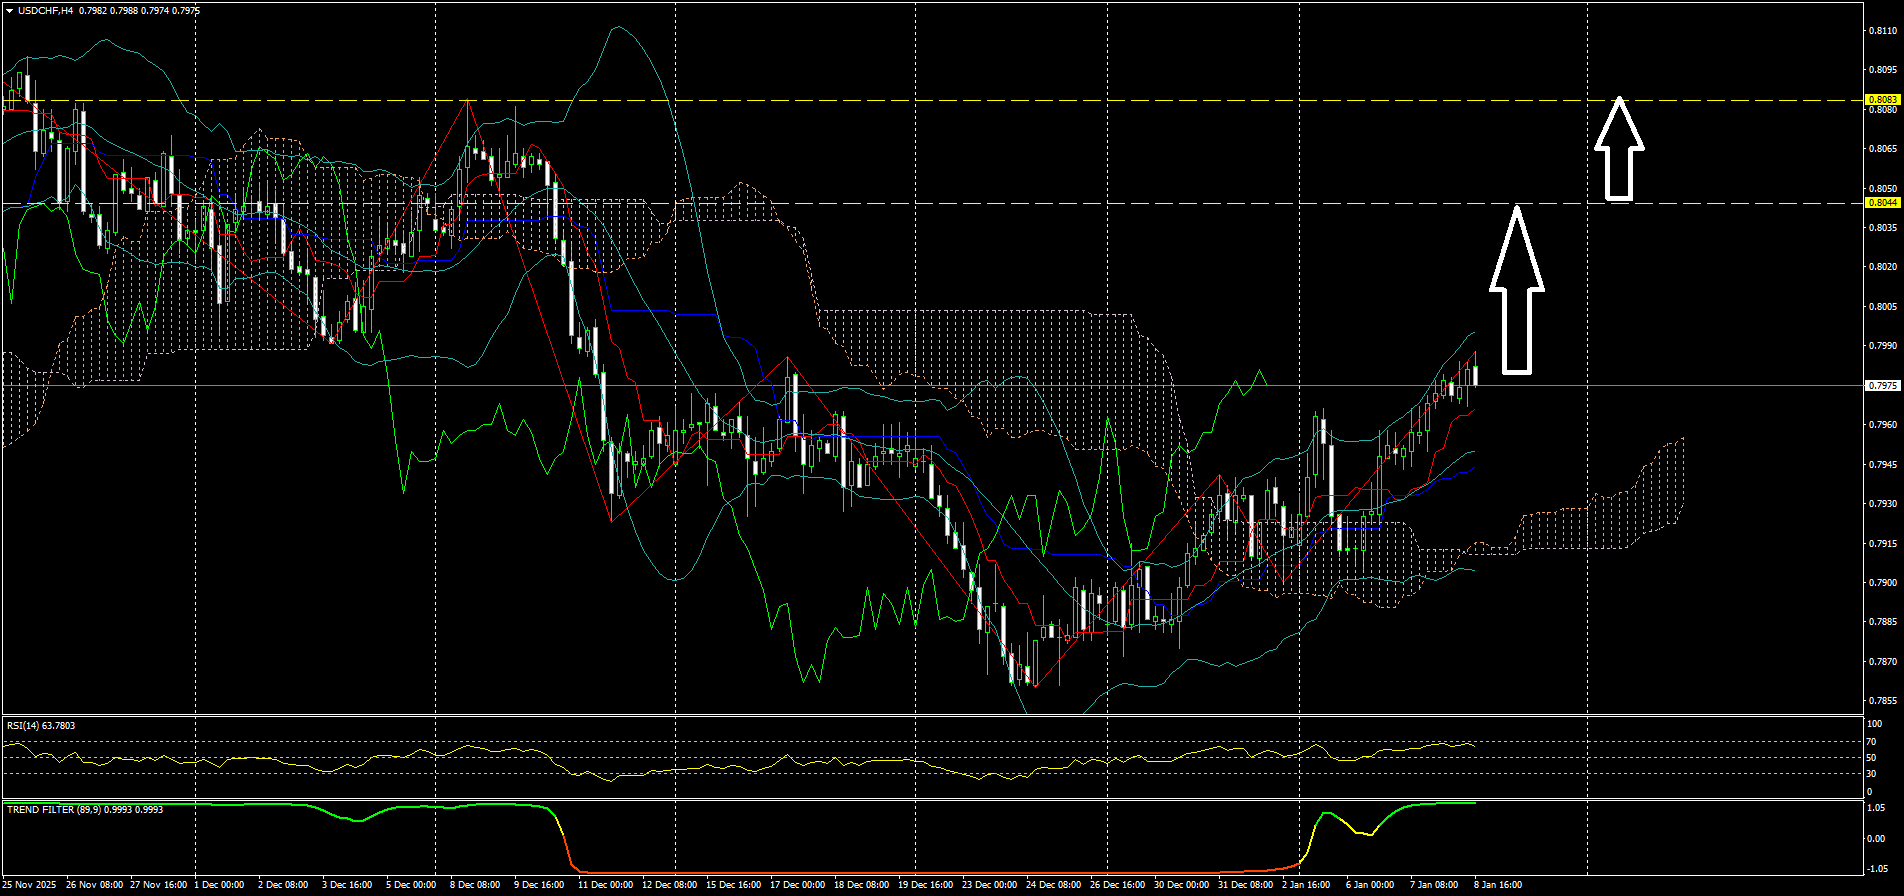Image resolution: width=1904 pixels, height=896 pixels.
Task: Click the 11 Dec 00:00 time label
Action: point(604,885)
